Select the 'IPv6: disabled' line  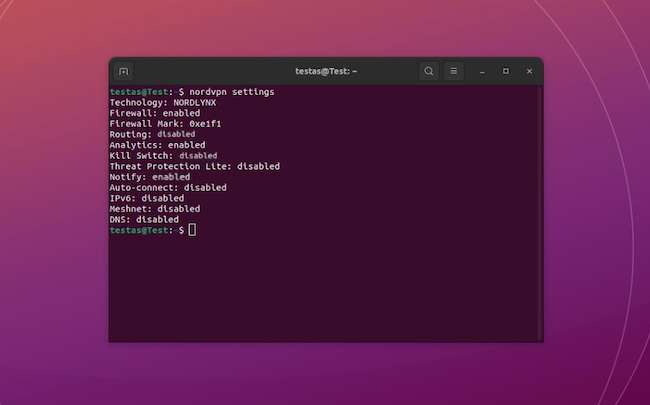click(x=147, y=198)
